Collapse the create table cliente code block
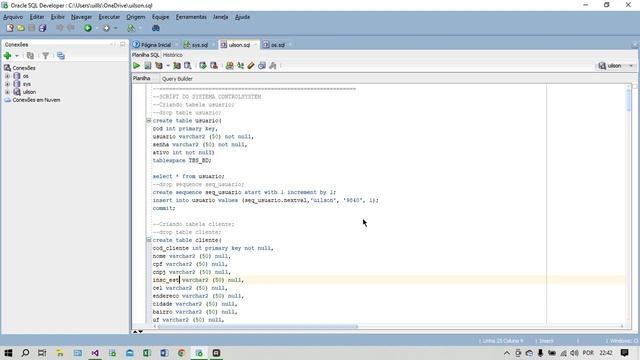Image resolution: width=640 pixels, height=360 pixels. (x=149, y=240)
